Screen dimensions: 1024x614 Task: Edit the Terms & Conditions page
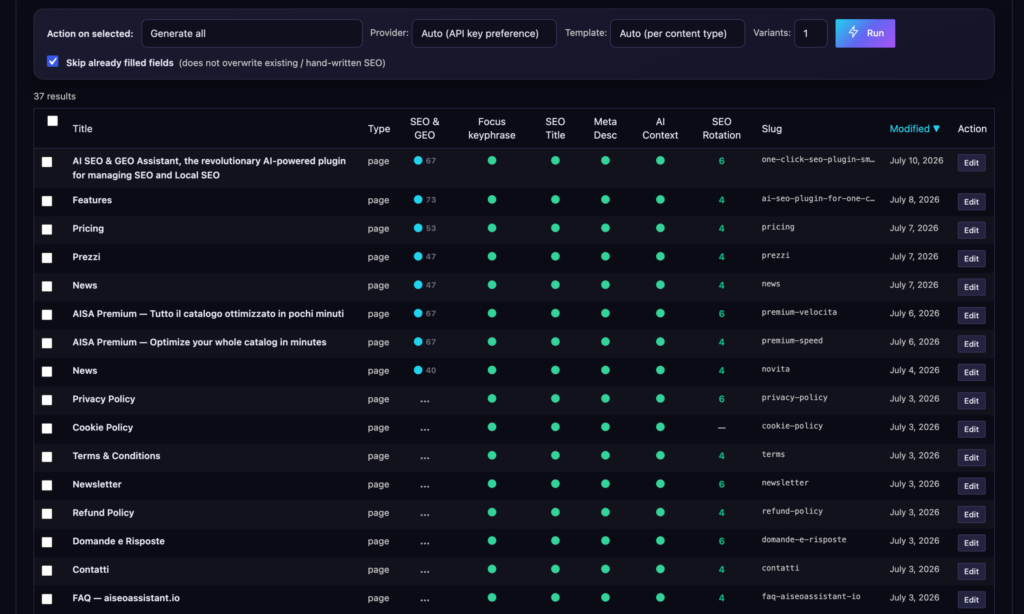(x=971, y=457)
